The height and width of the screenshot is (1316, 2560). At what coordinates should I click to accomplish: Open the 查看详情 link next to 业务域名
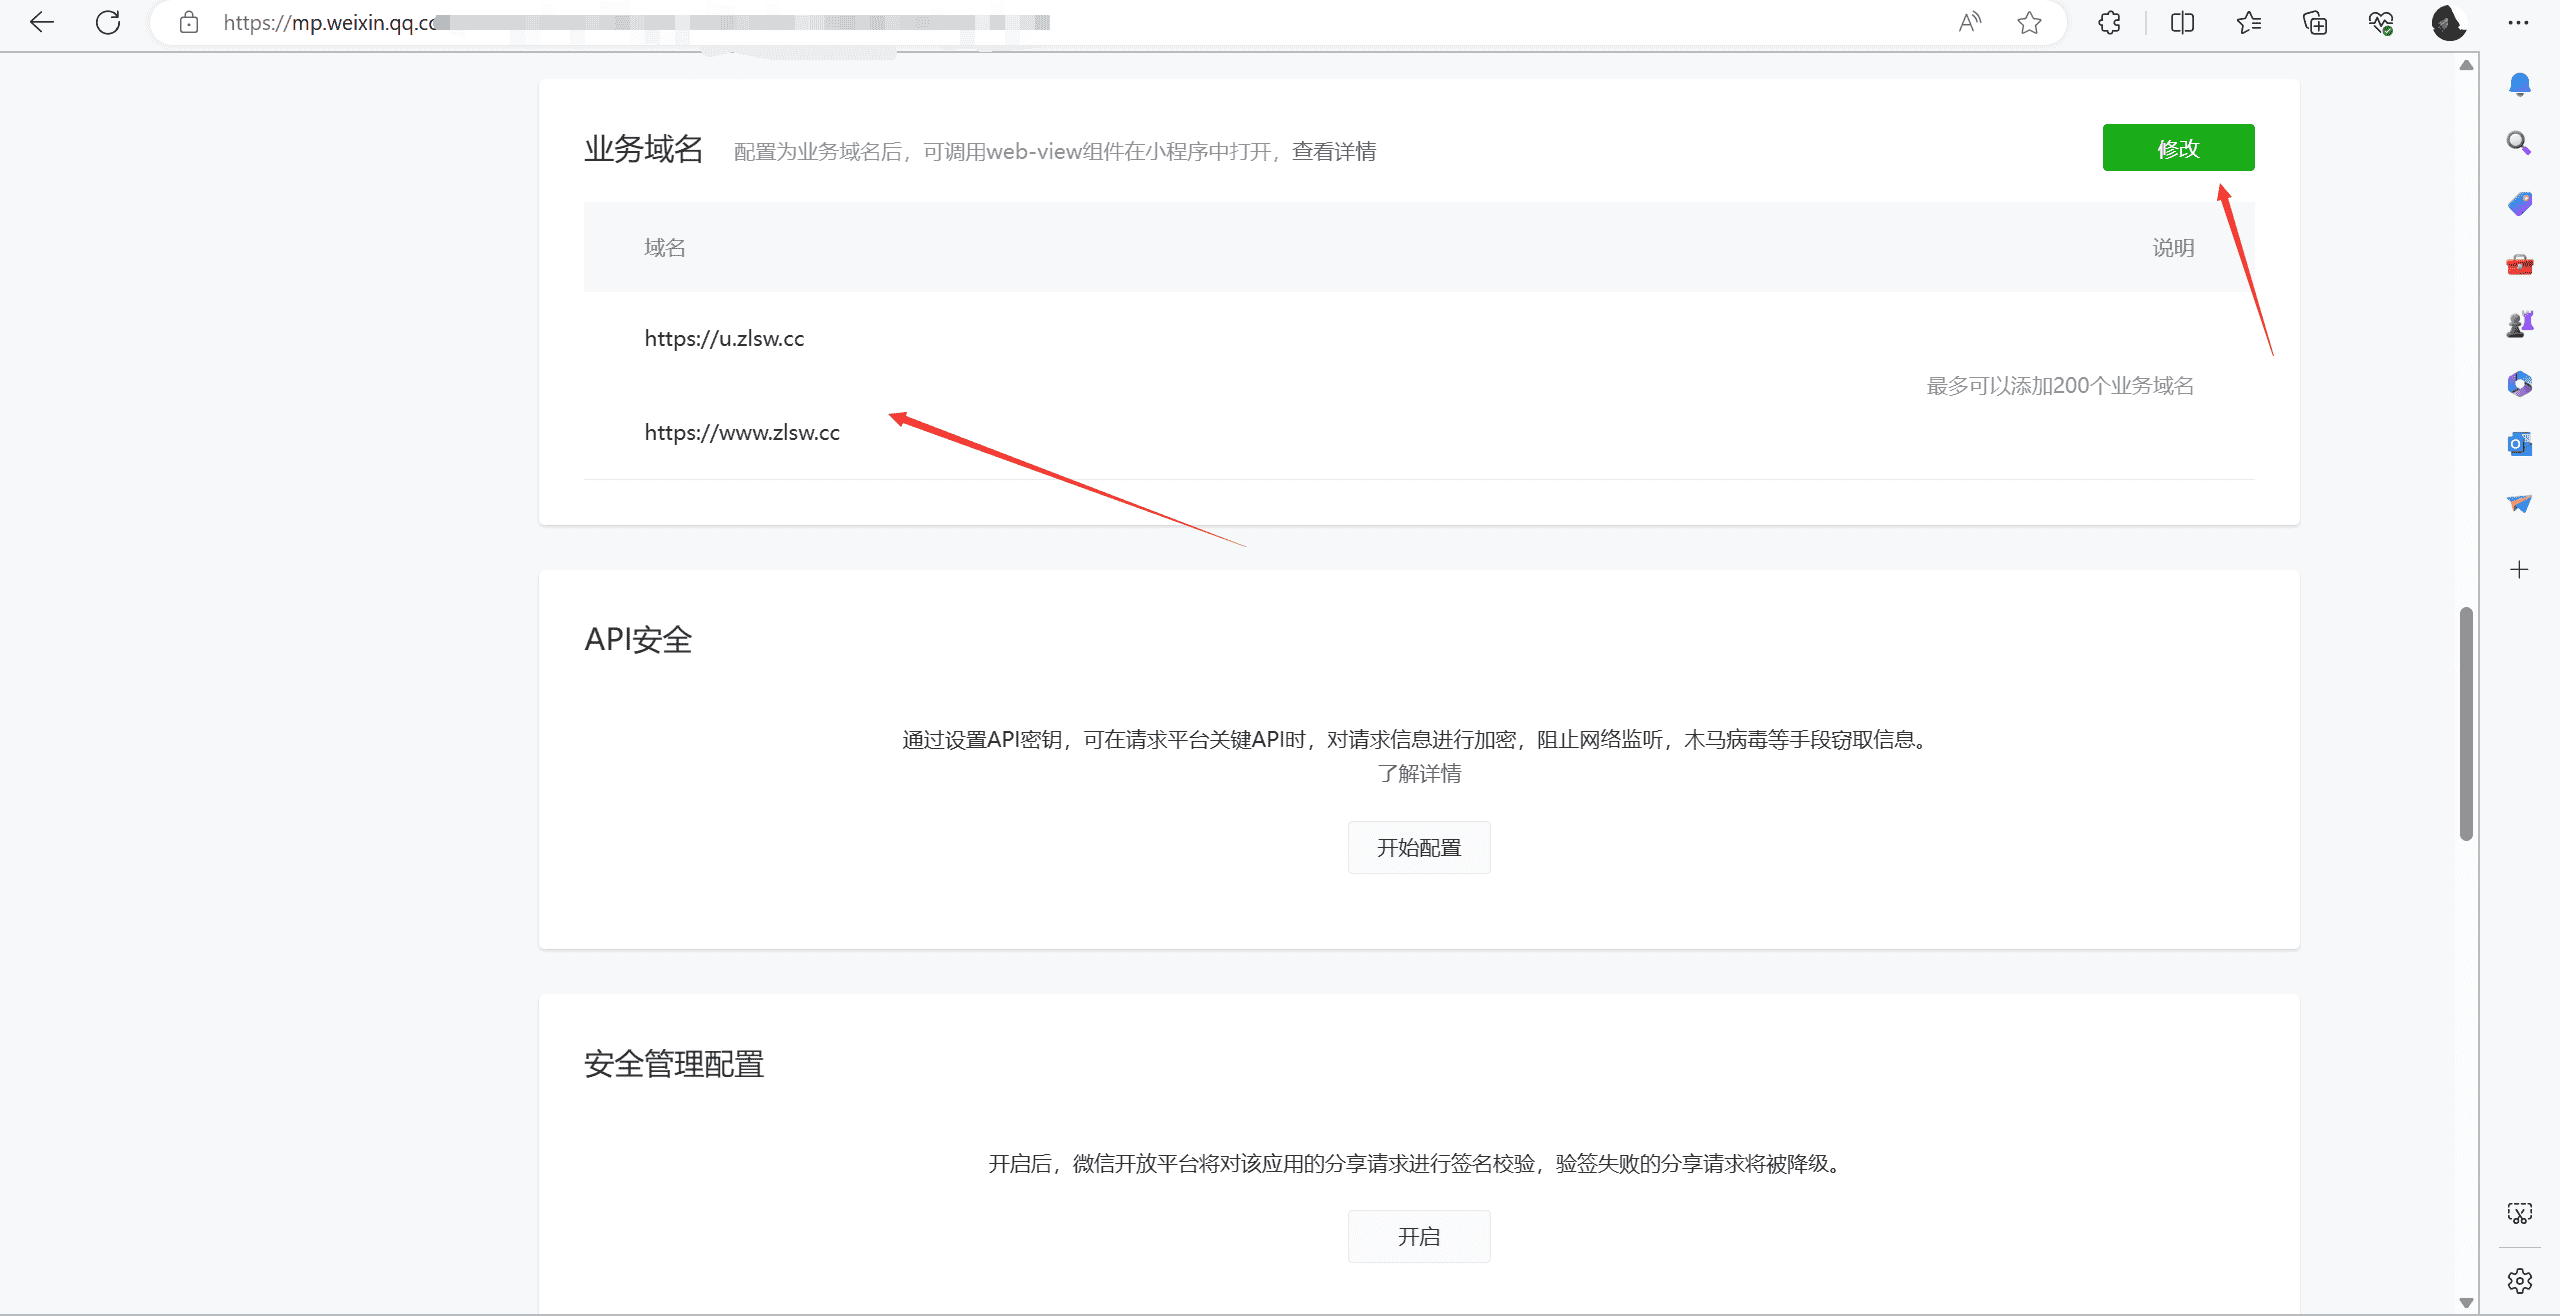(1335, 150)
